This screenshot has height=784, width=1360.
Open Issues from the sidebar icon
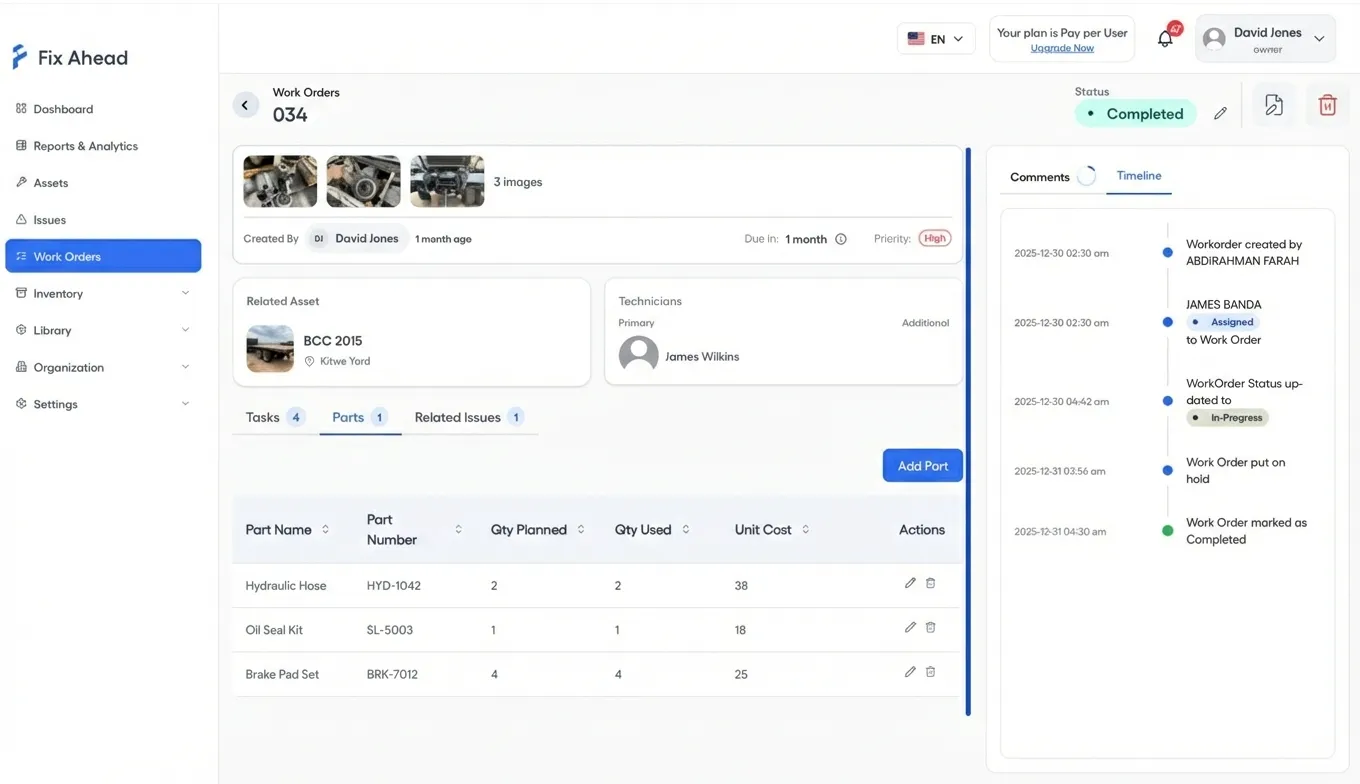click(22, 219)
